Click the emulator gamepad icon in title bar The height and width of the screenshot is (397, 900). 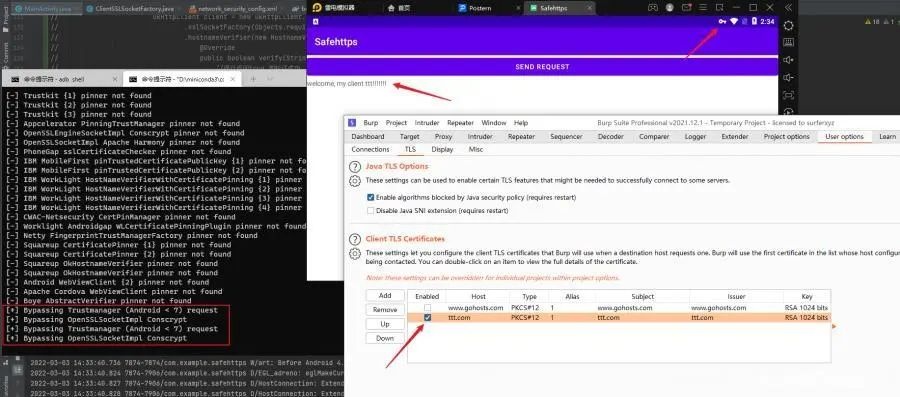coord(653,7)
